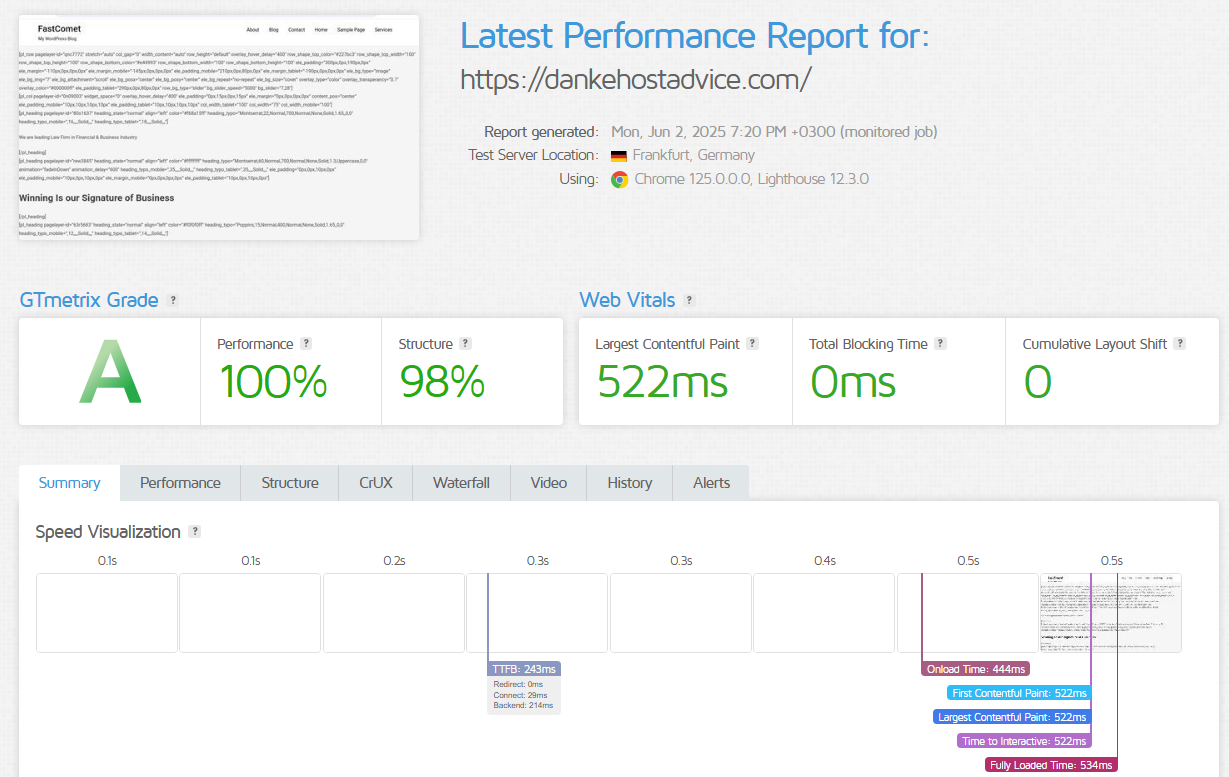Viewport: 1229px width, 777px height.
Task: Click the TTFB: 243ms marker
Action: pyautogui.click(x=525, y=669)
